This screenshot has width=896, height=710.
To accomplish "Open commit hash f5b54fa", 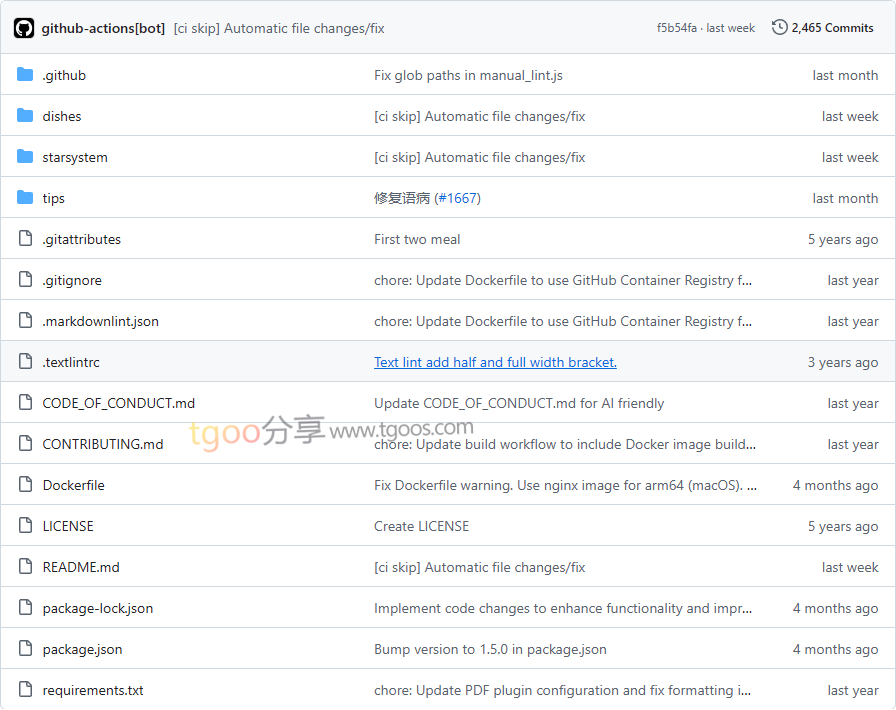I will 676,28.
